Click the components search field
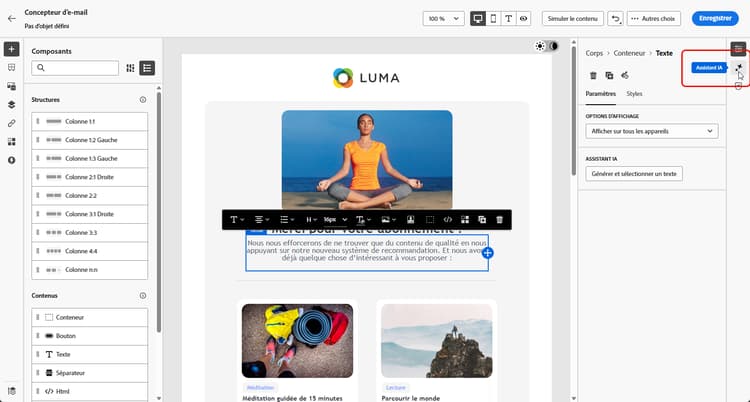Screen dimensions: 750x402 [x=75, y=68]
